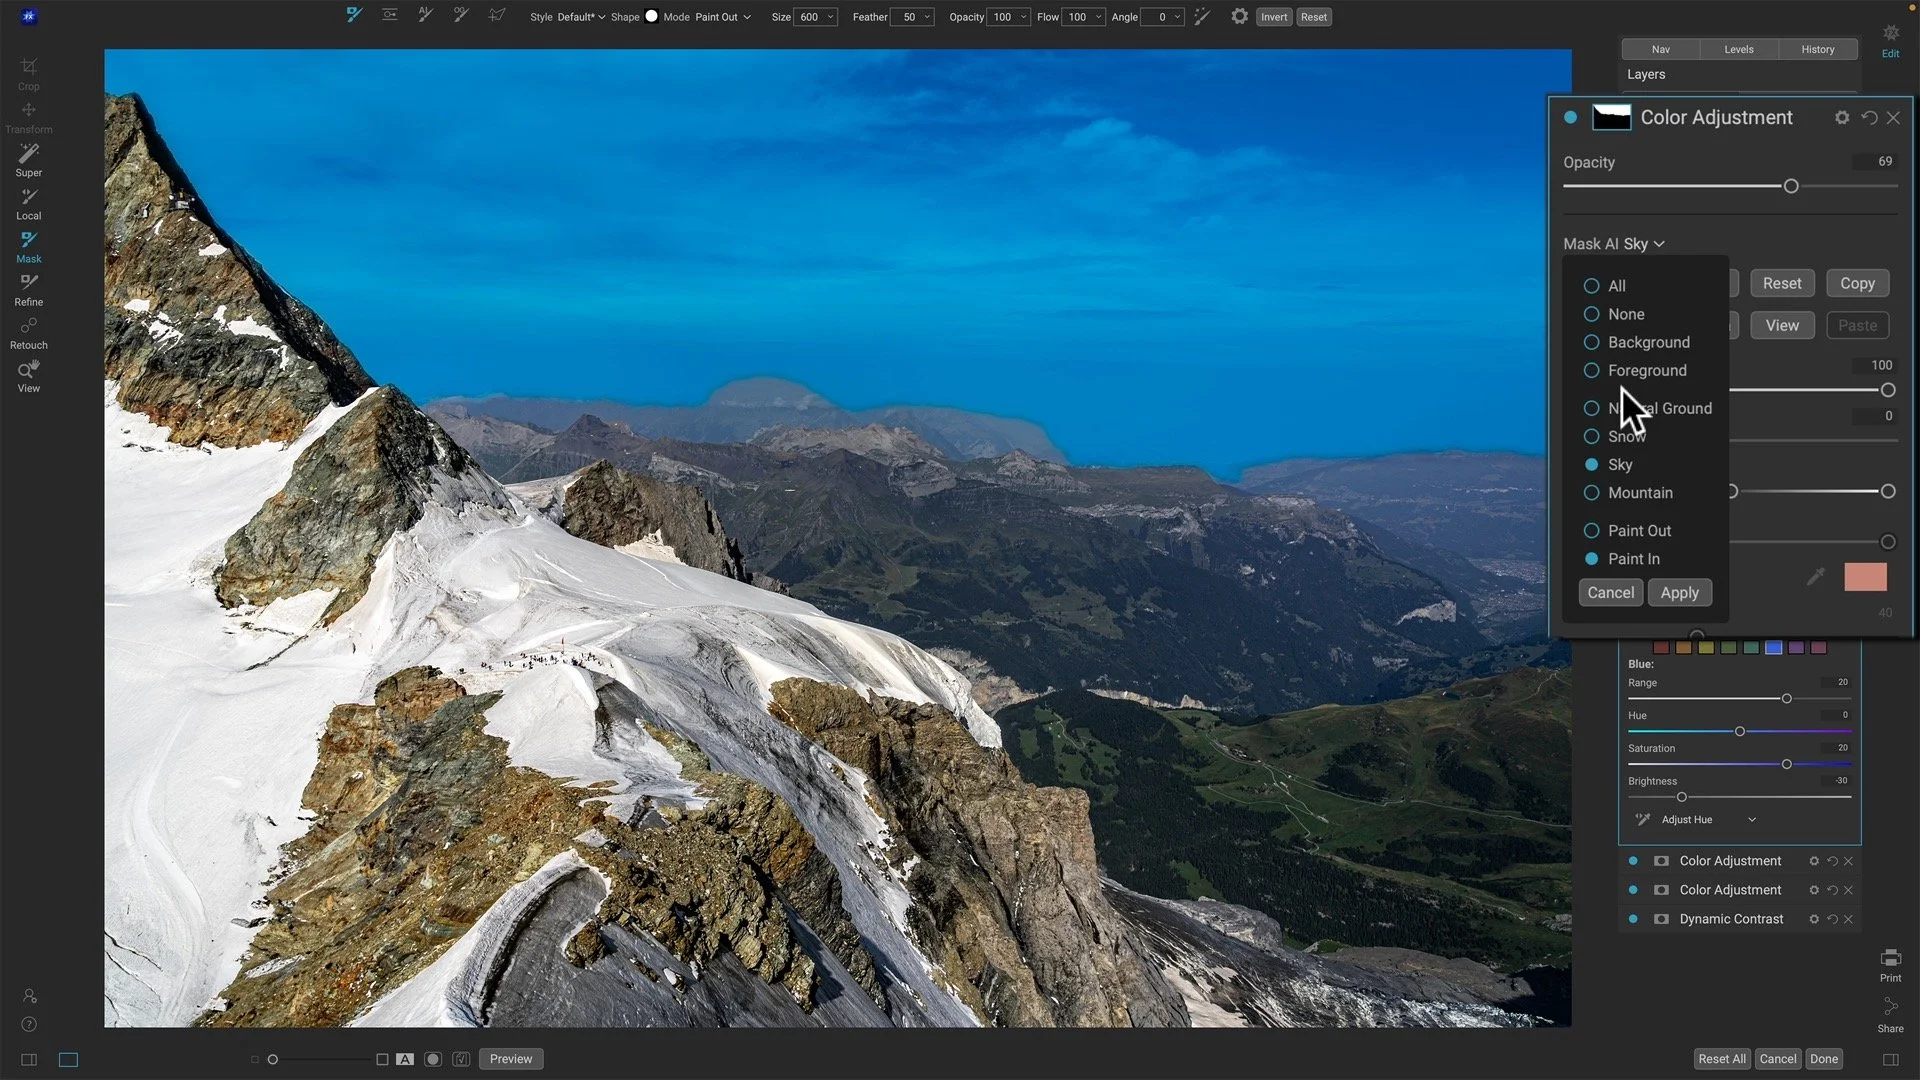
Task: Toggle Dynamic Contrast filter visibility dot
Action: tap(1633, 919)
